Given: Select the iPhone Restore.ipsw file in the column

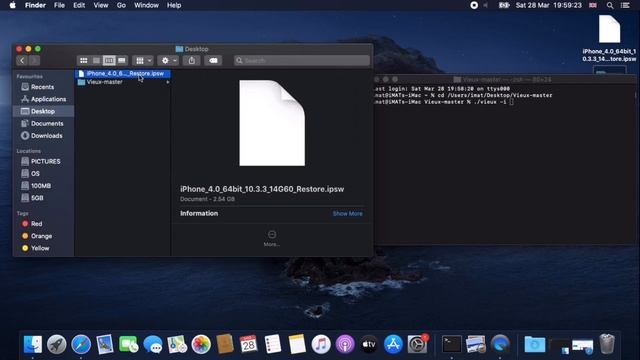Looking at the screenshot, I should point(122,73).
